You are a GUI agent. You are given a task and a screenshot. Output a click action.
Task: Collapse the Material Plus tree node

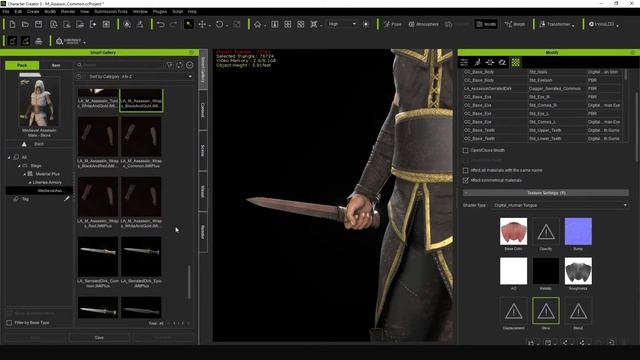point(24,174)
